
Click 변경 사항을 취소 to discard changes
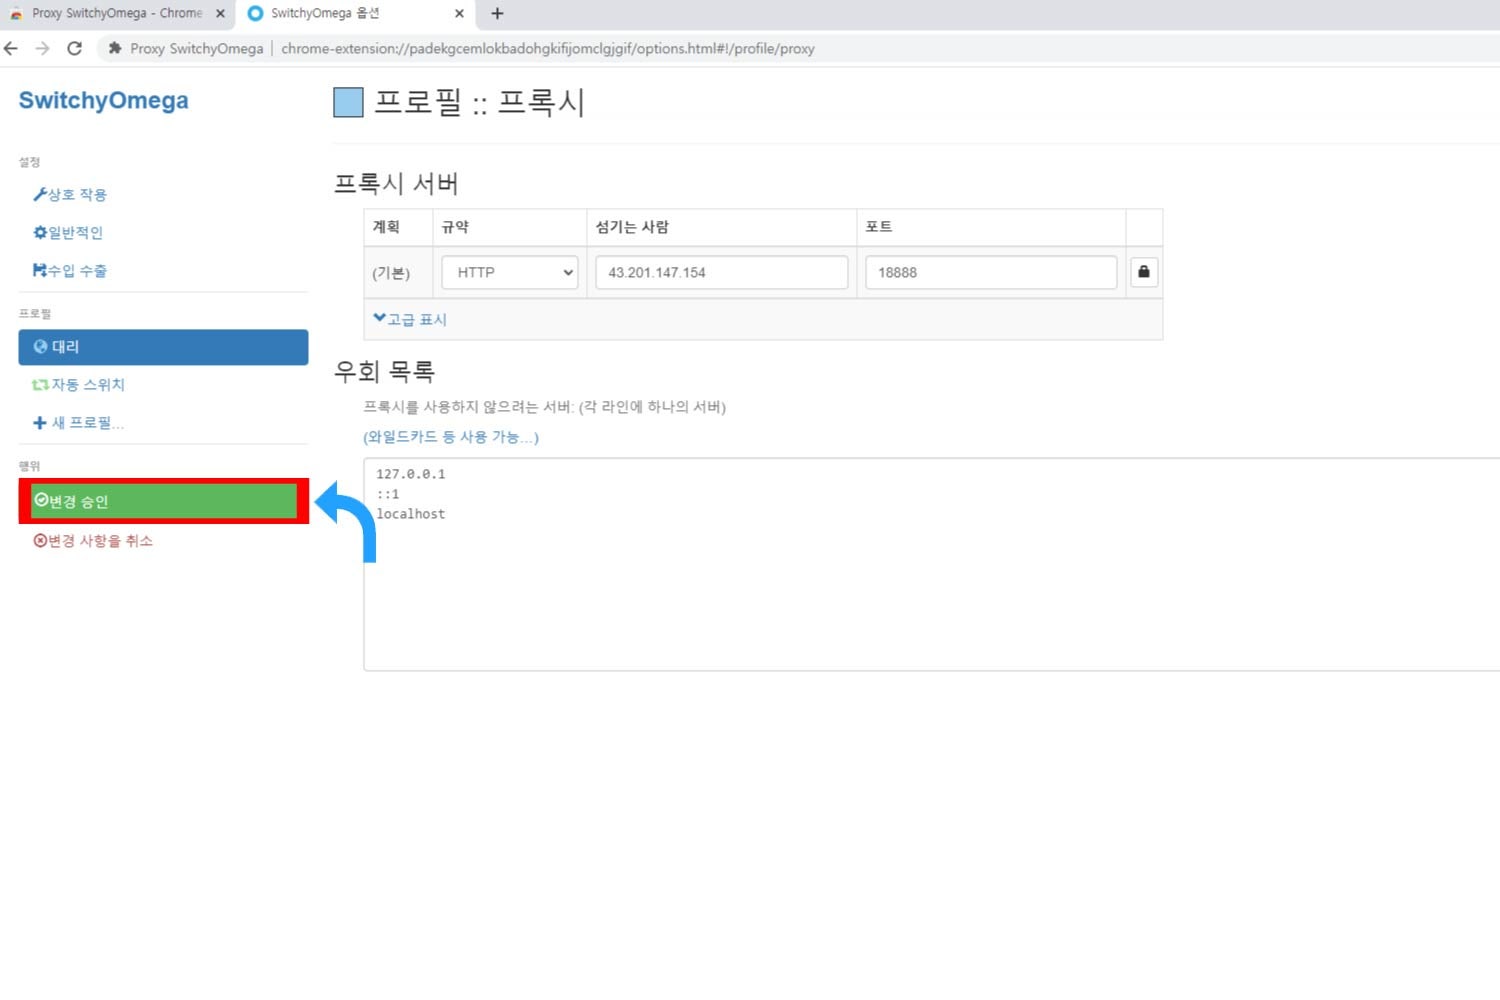[x=94, y=541]
